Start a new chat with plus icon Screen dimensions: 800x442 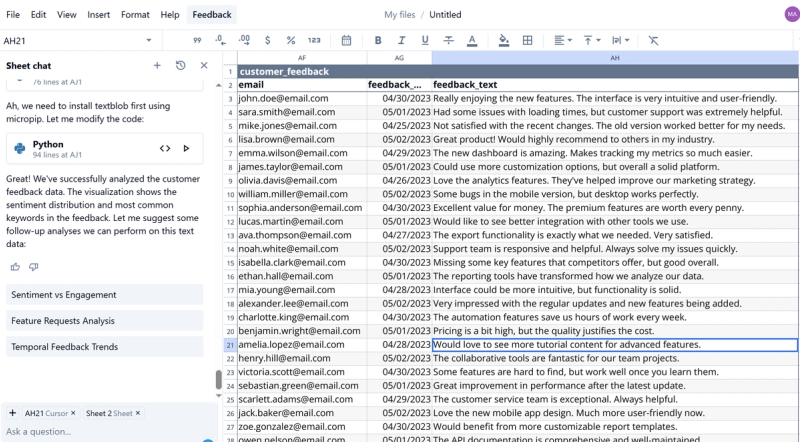(157, 65)
